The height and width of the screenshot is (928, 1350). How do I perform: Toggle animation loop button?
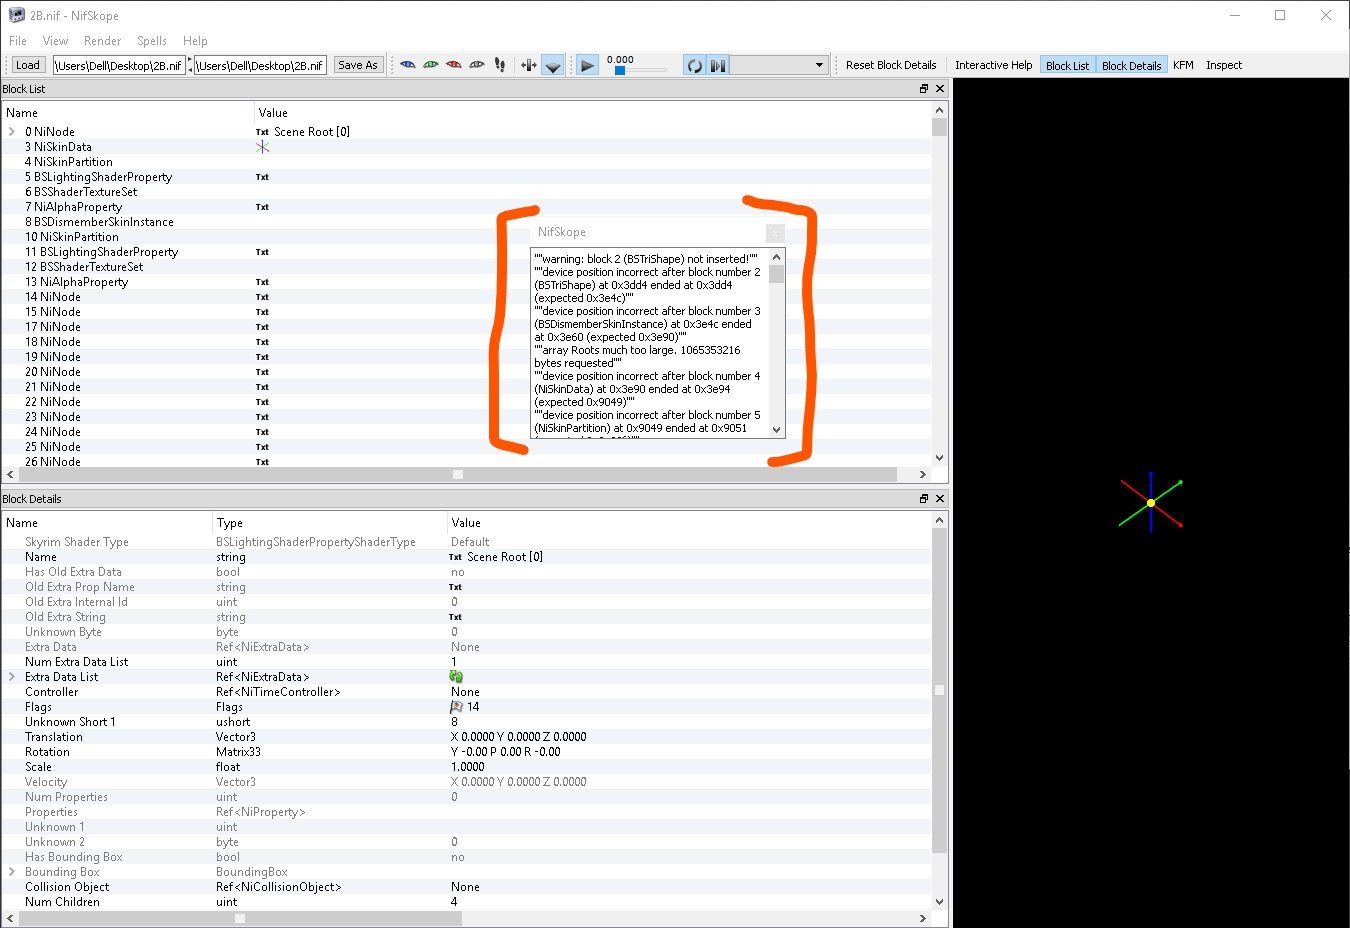694,66
